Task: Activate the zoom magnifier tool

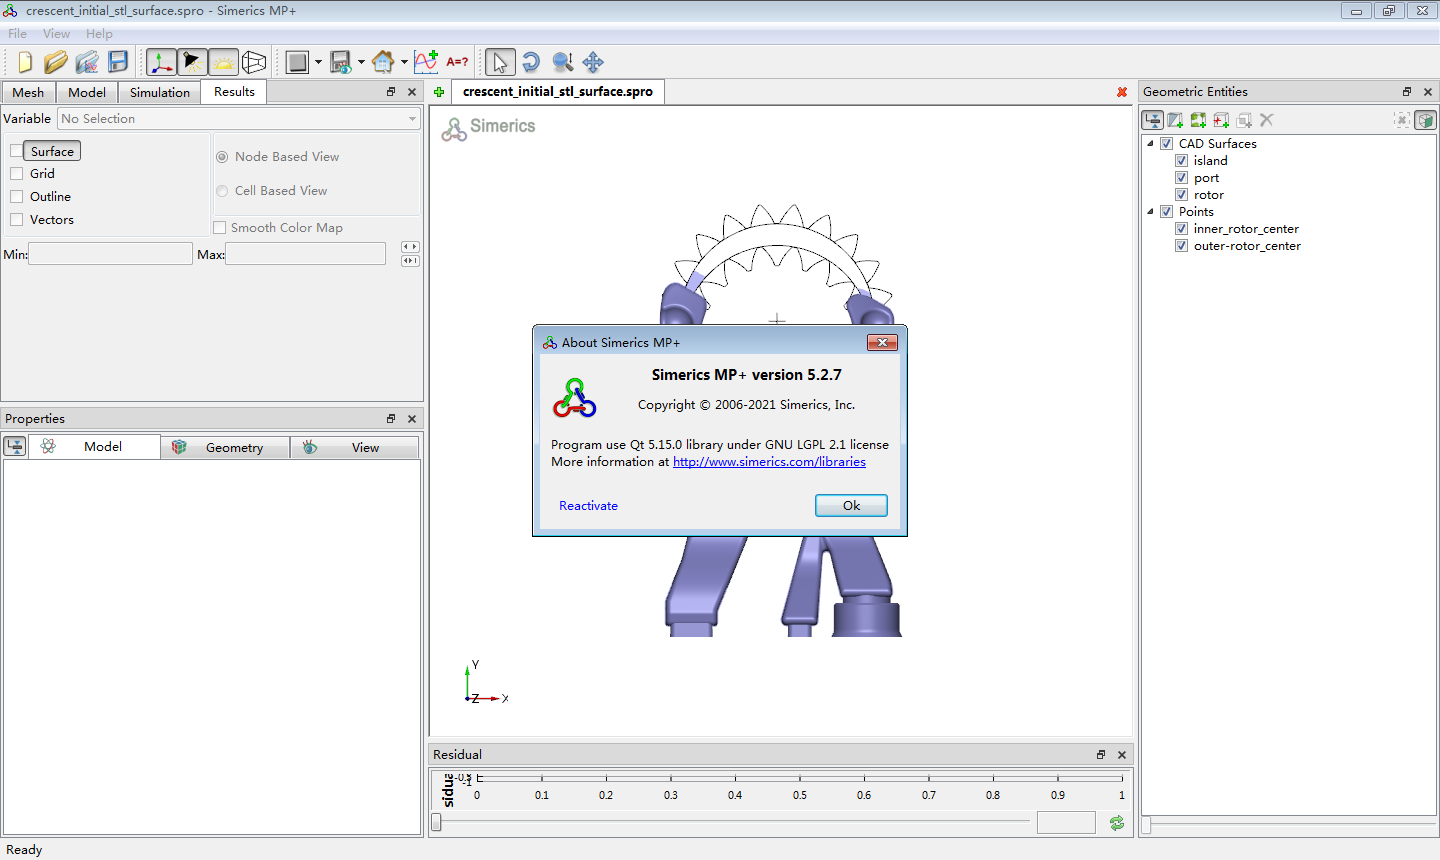Action: pos(562,62)
